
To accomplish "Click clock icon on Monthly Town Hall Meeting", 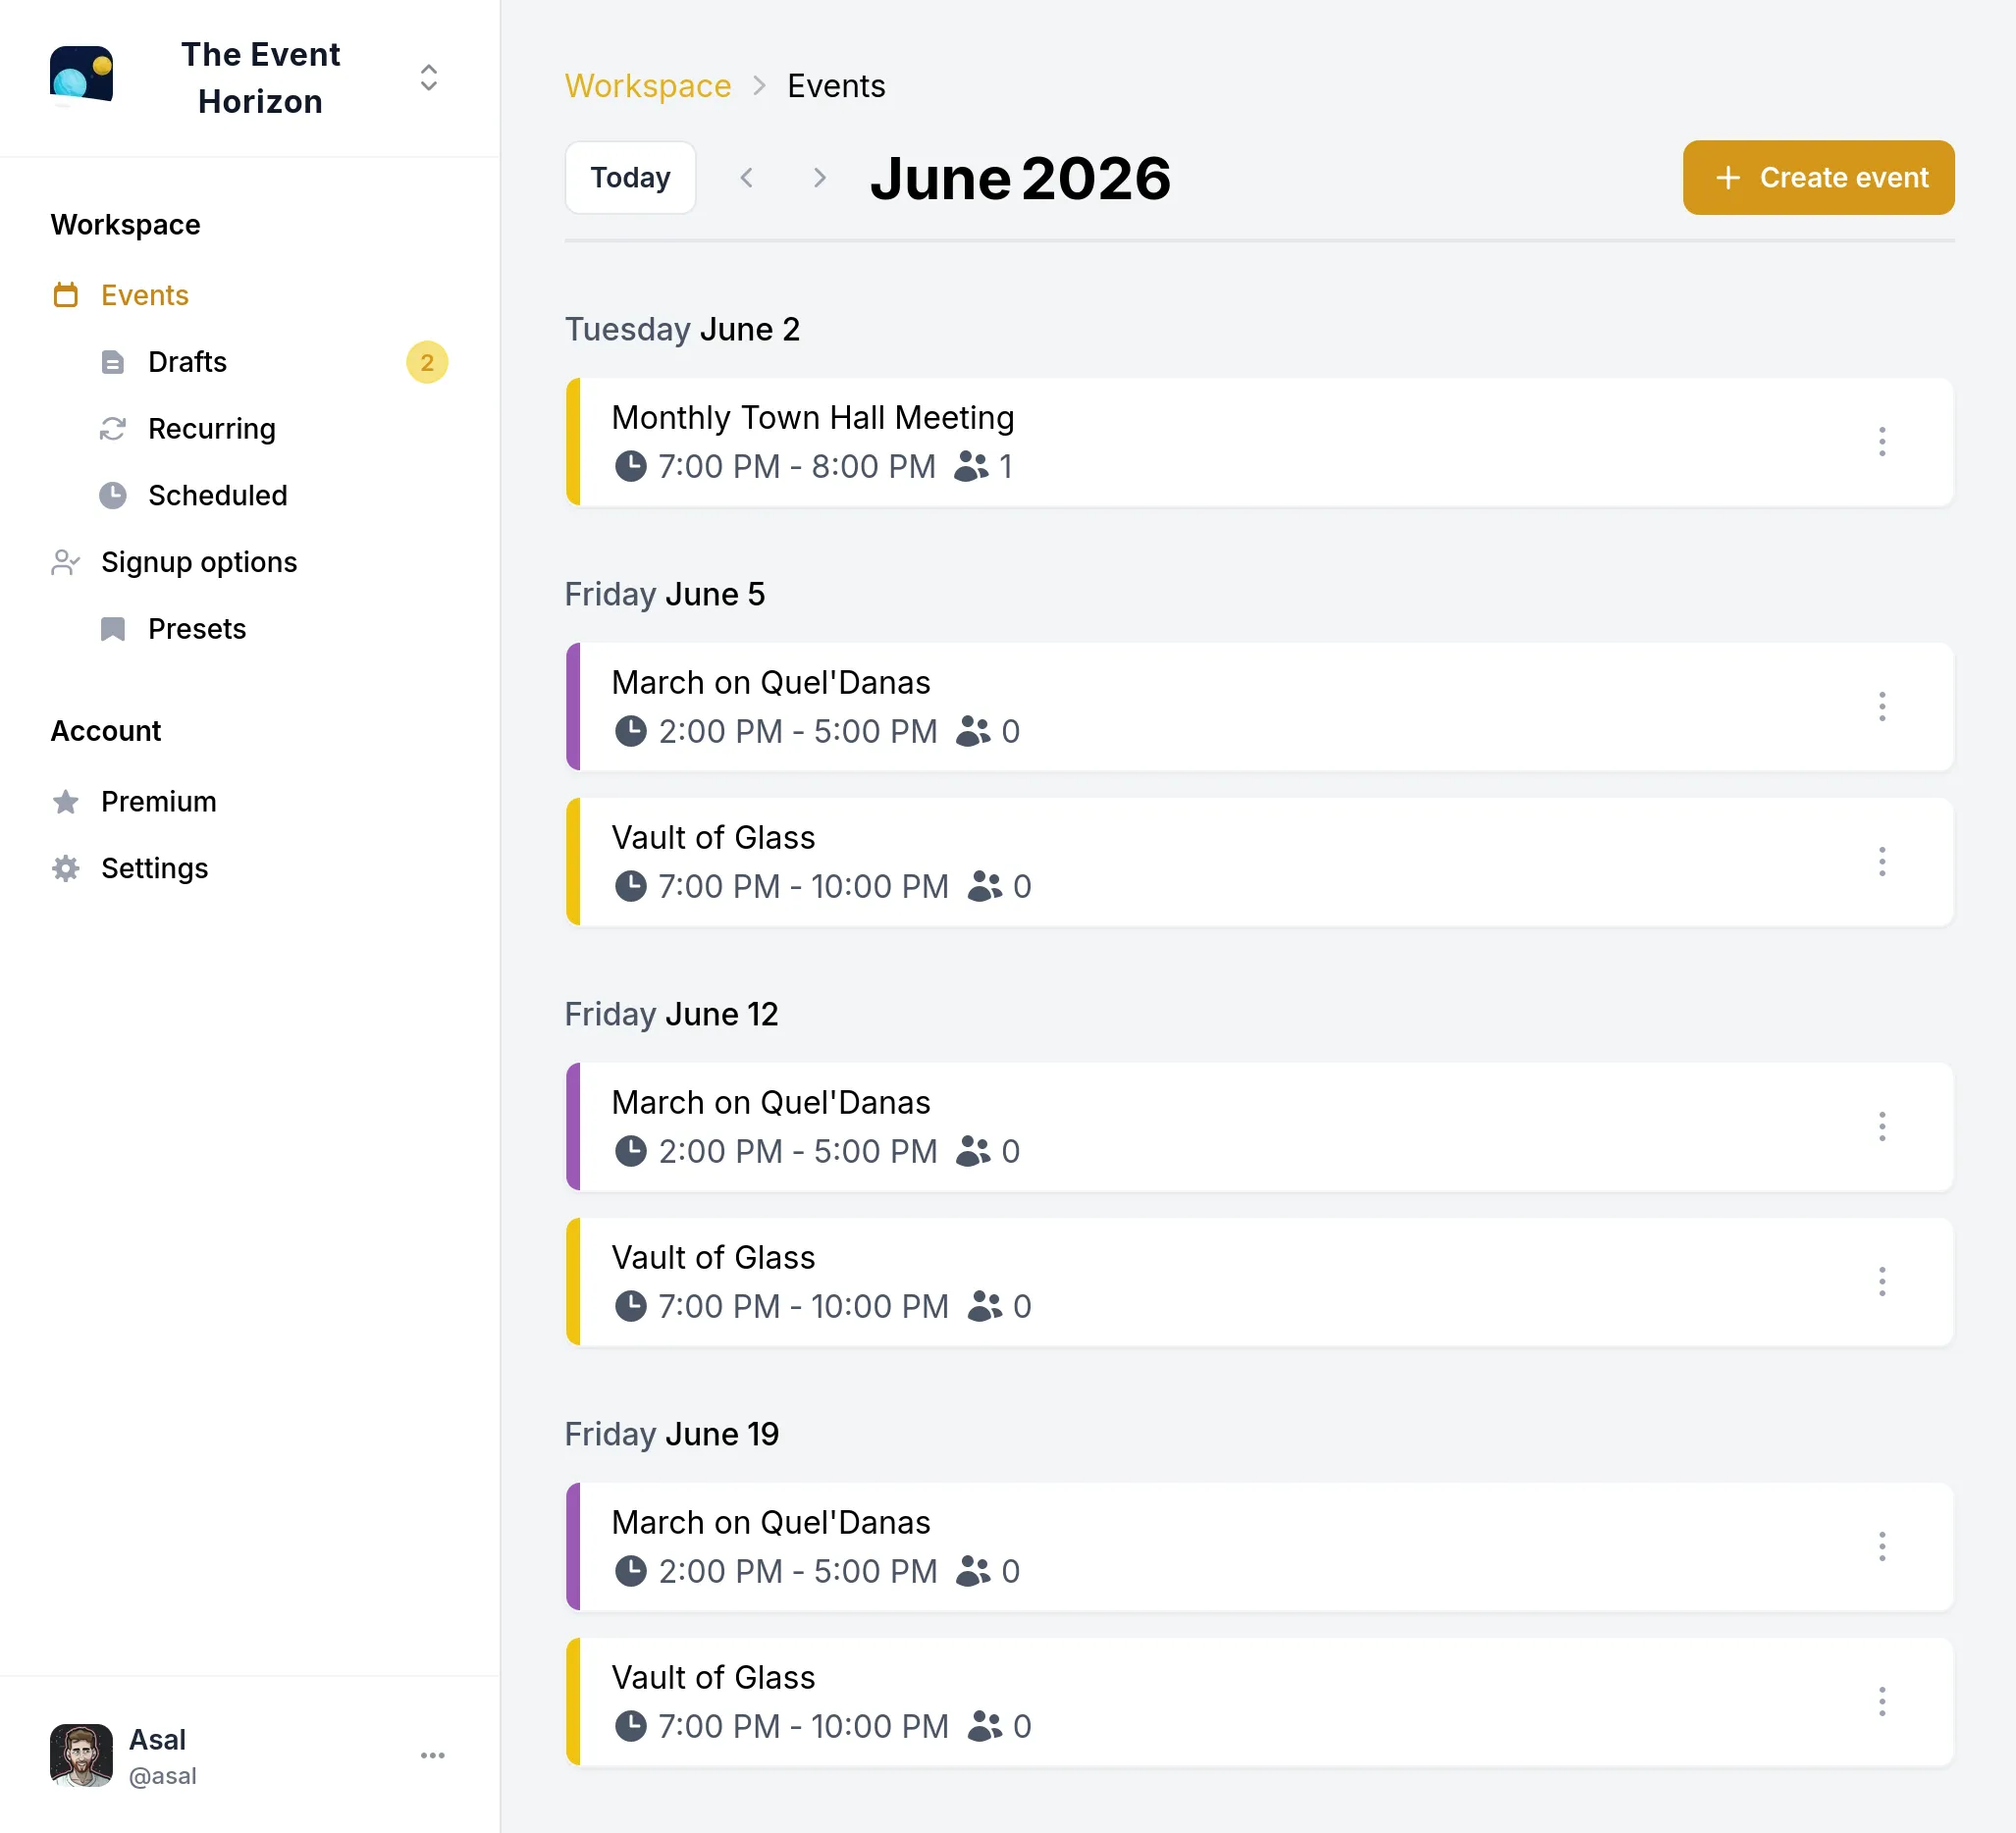I will click(x=630, y=466).
